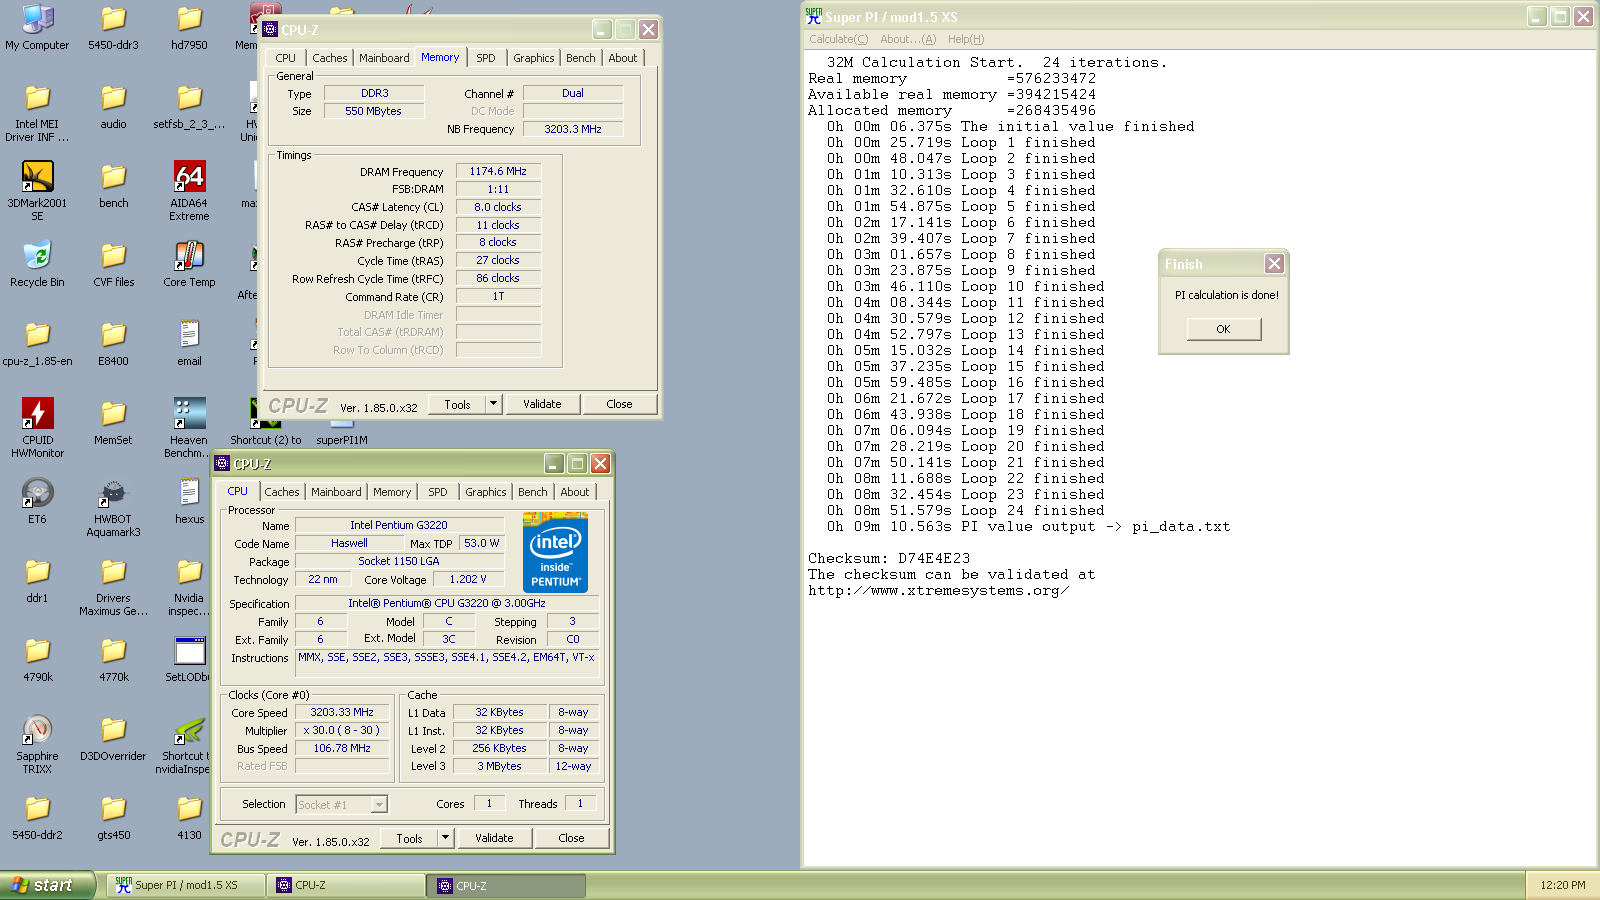Open the 4790k folder icon
Viewport: 1600px width, 900px height.
(37, 659)
